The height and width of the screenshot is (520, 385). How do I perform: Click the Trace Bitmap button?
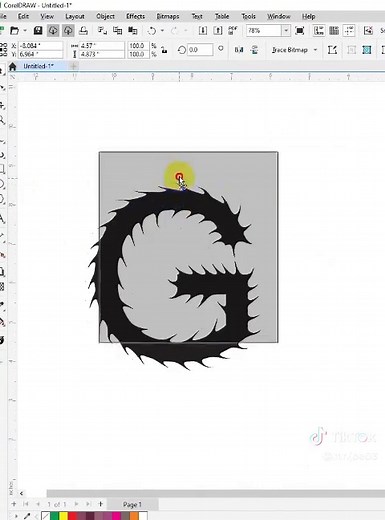click(x=290, y=50)
